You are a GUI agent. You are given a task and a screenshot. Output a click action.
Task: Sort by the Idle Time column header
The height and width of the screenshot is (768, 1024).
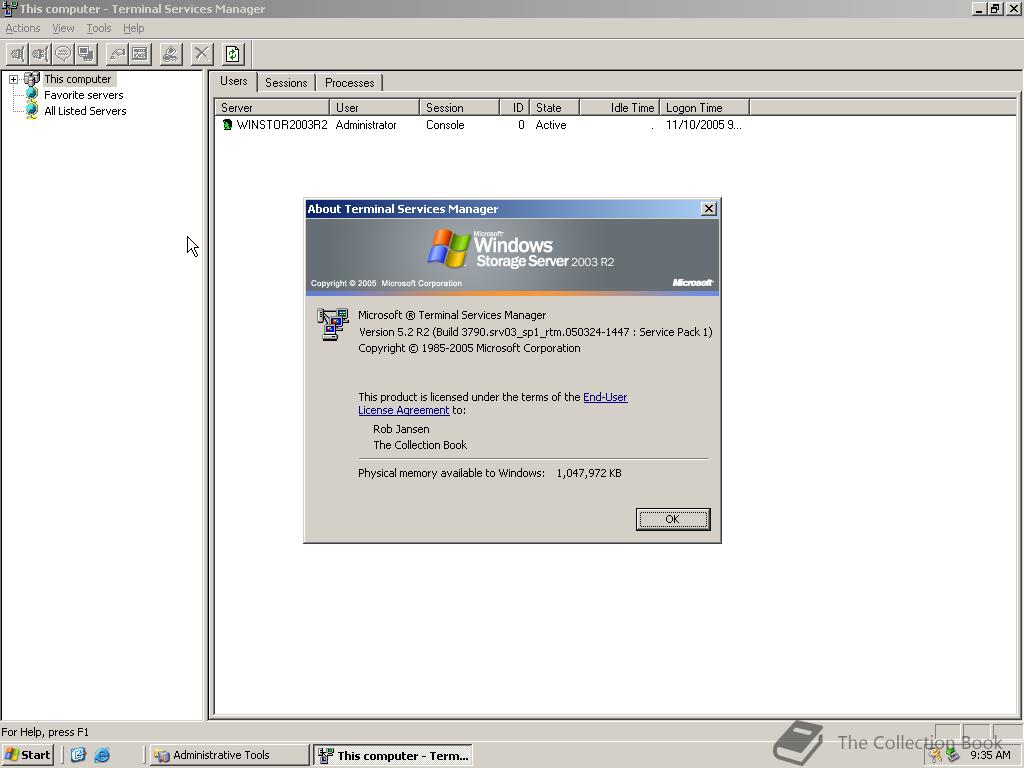coord(620,108)
